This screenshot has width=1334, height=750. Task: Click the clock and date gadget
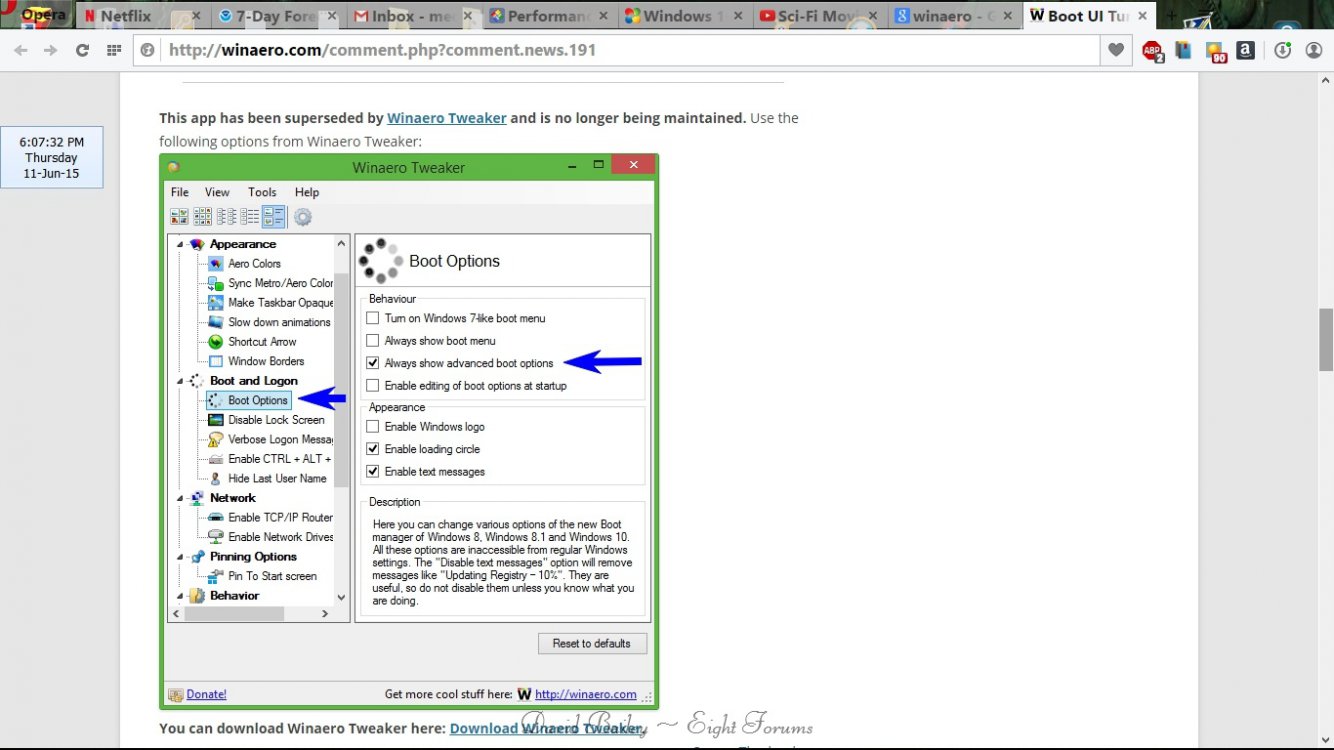tap(52, 158)
